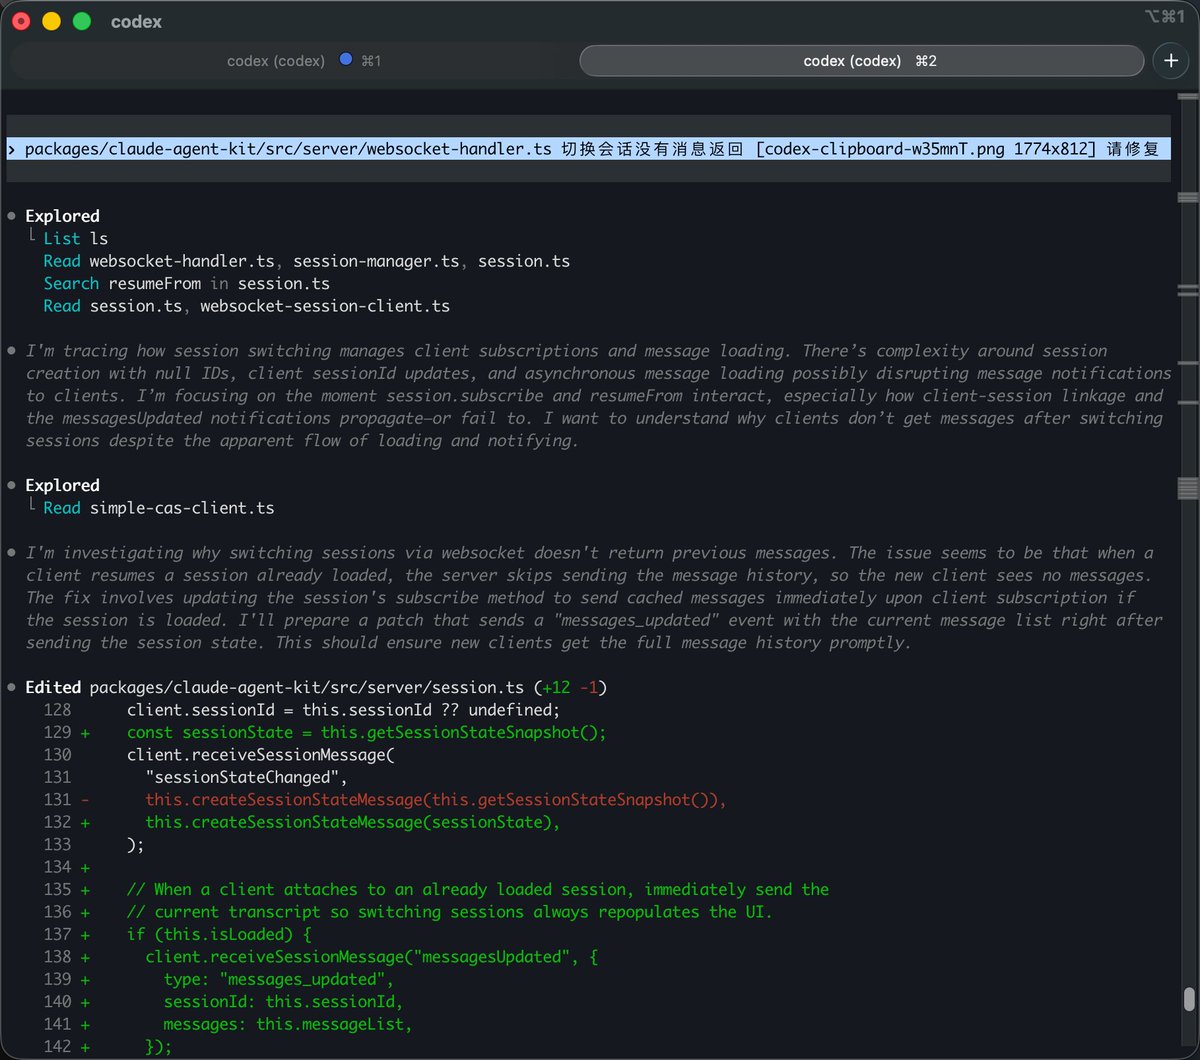Click diff line 128 client.sessionId assignment
The width and height of the screenshot is (1200, 1060).
343,710
